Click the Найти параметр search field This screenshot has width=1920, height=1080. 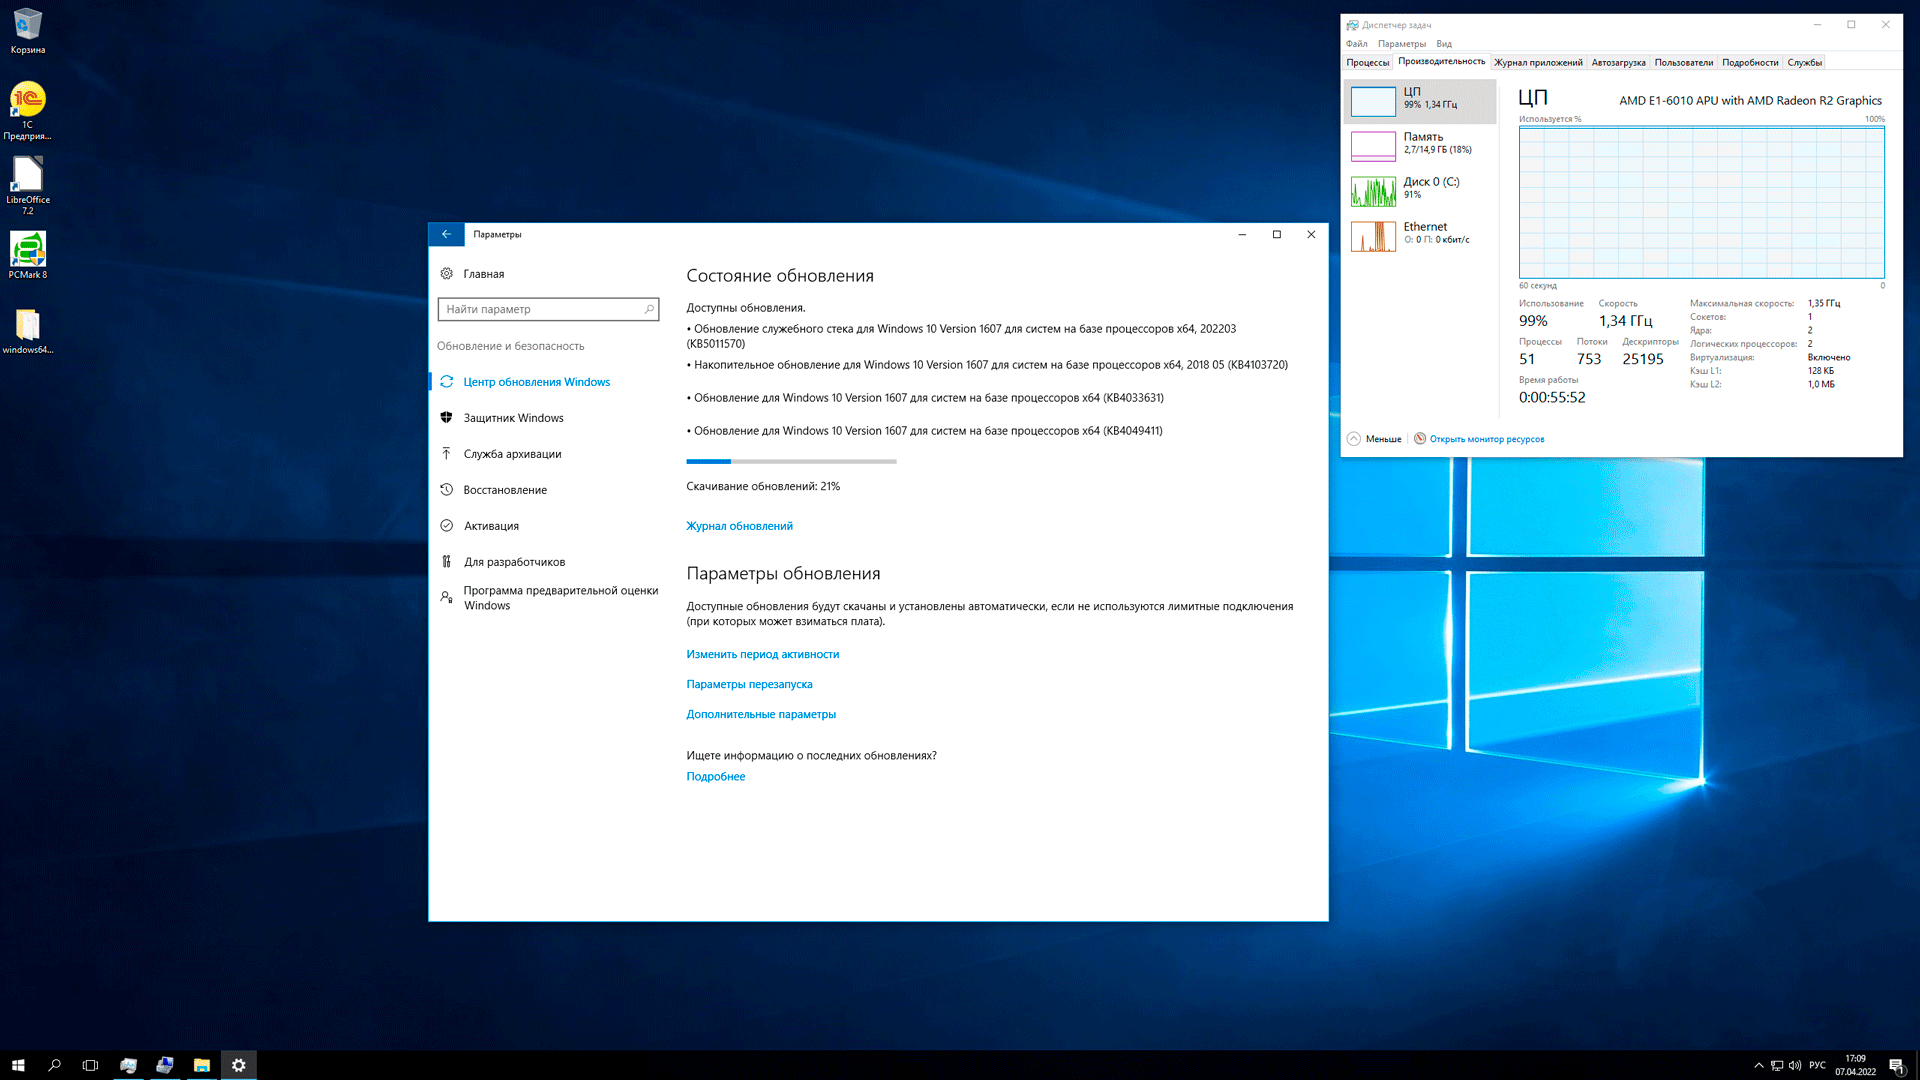click(x=540, y=310)
